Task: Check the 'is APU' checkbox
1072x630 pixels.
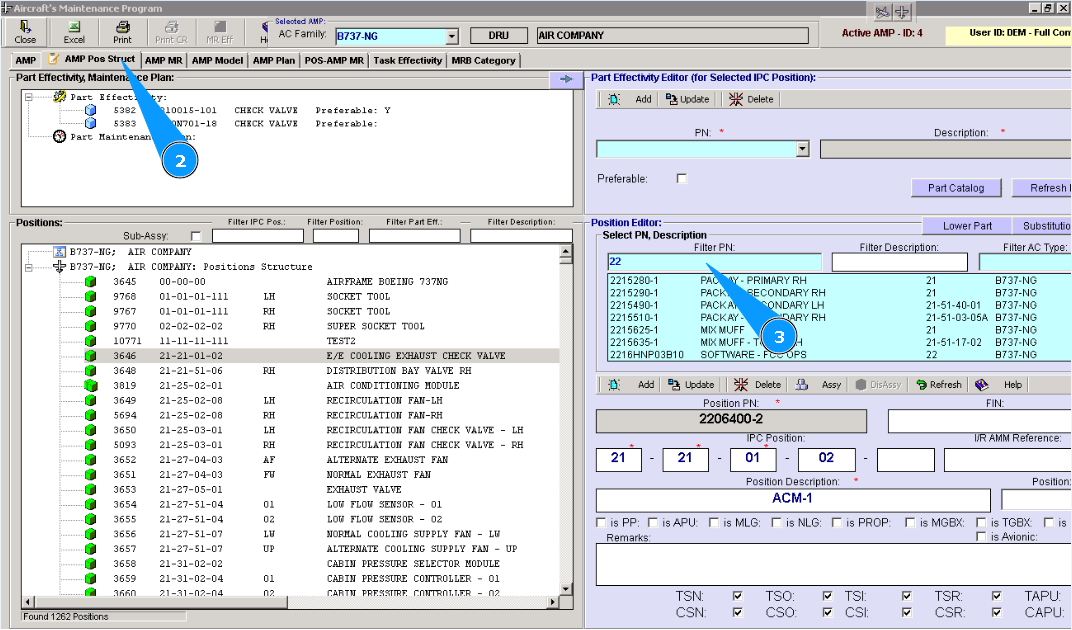Action: click(x=653, y=522)
